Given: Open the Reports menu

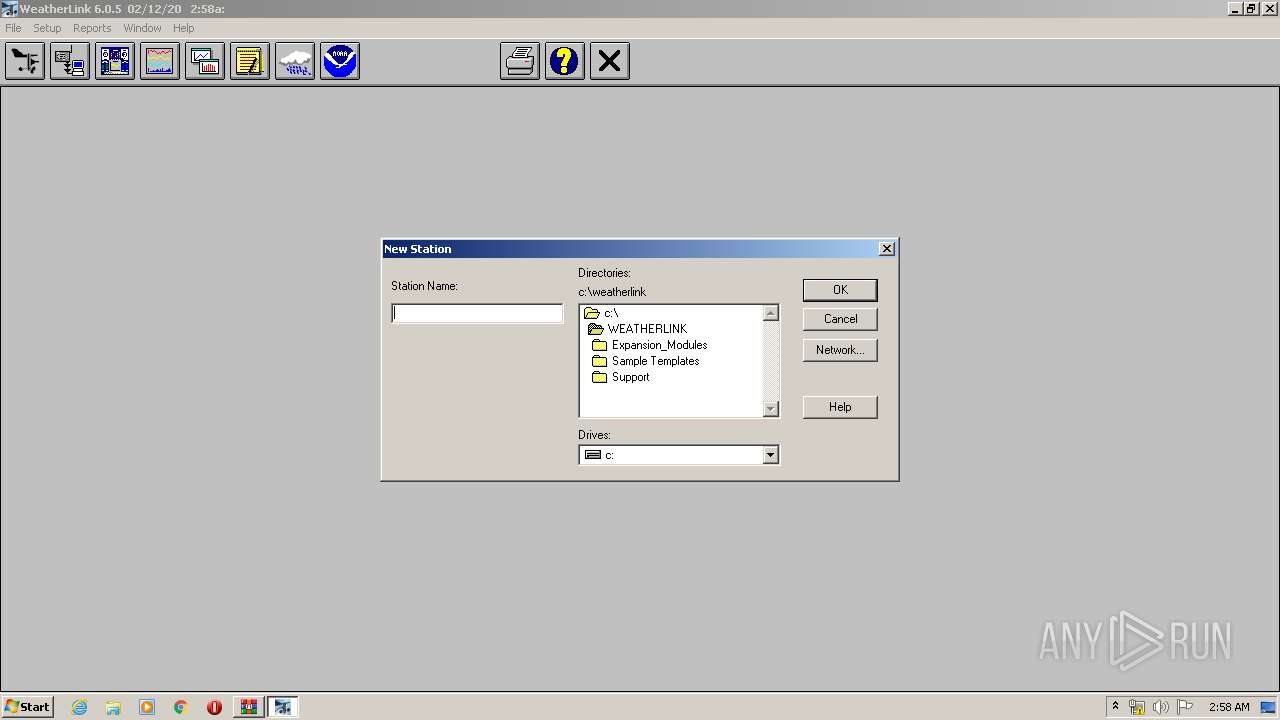Looking at the screenshot, I should pyautogui.click(x=92, y=28).
